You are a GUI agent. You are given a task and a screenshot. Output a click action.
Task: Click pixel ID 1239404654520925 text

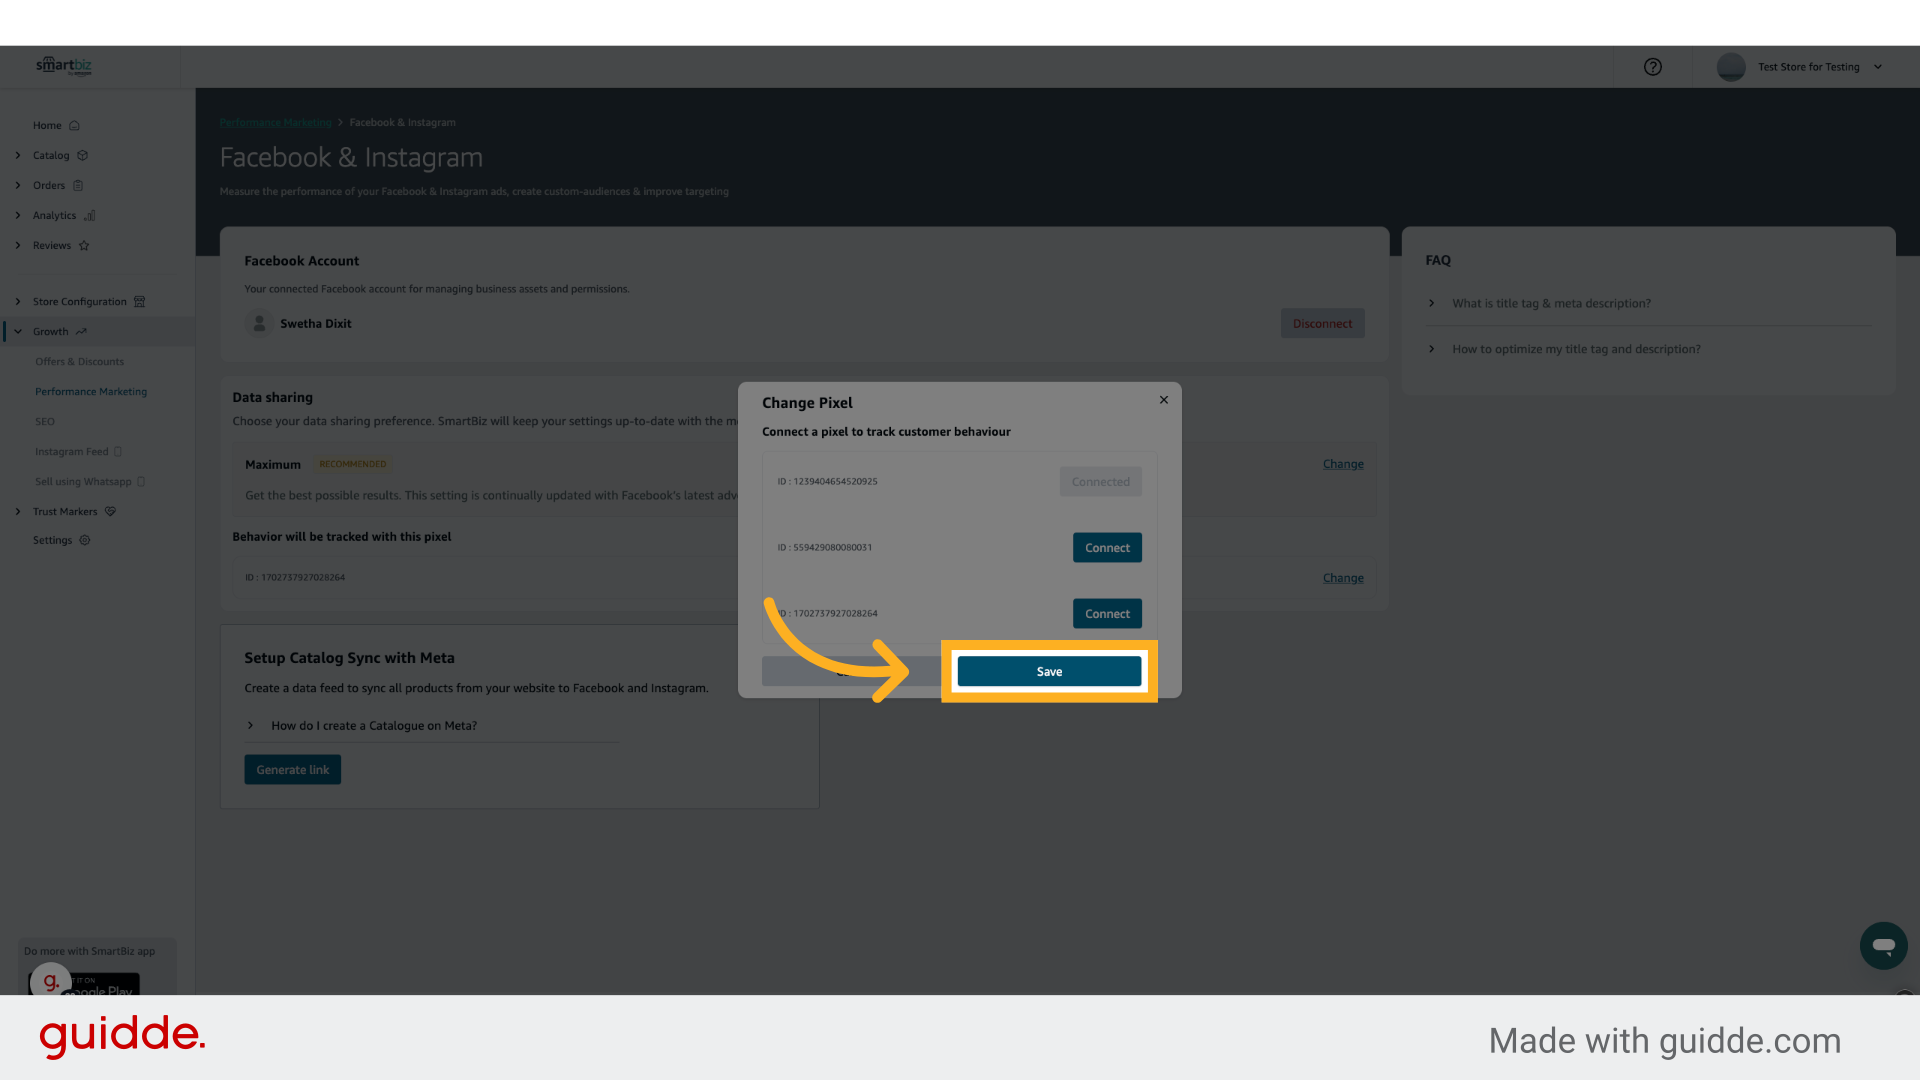pos(827,482)
